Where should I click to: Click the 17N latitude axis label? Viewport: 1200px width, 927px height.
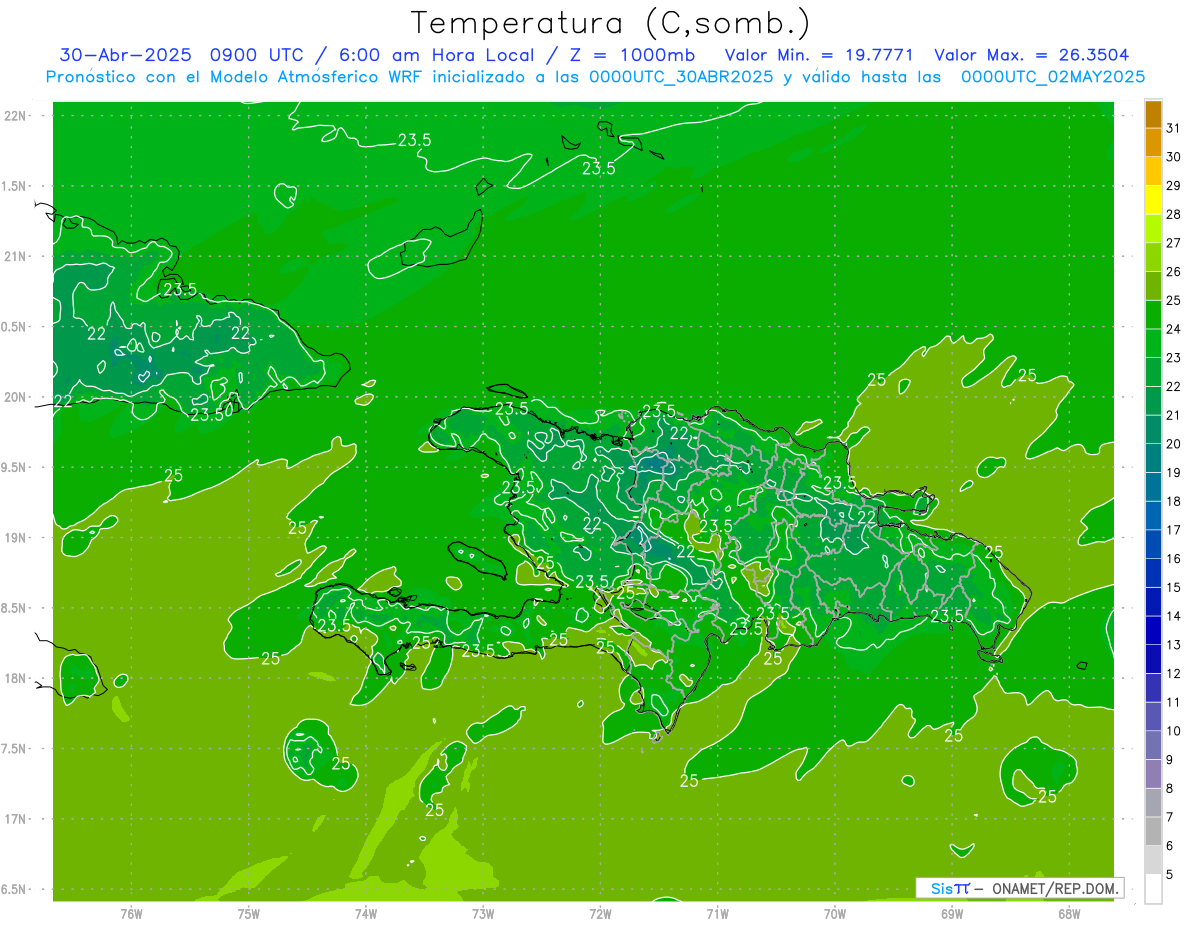coord(15,819)
